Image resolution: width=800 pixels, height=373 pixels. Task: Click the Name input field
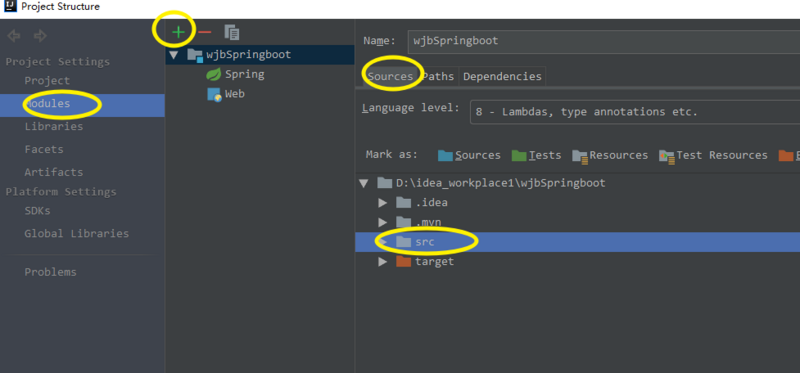(x=604, y=41)
